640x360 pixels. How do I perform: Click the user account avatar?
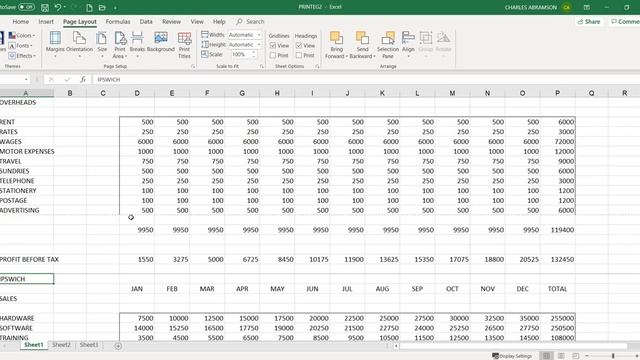566,7
